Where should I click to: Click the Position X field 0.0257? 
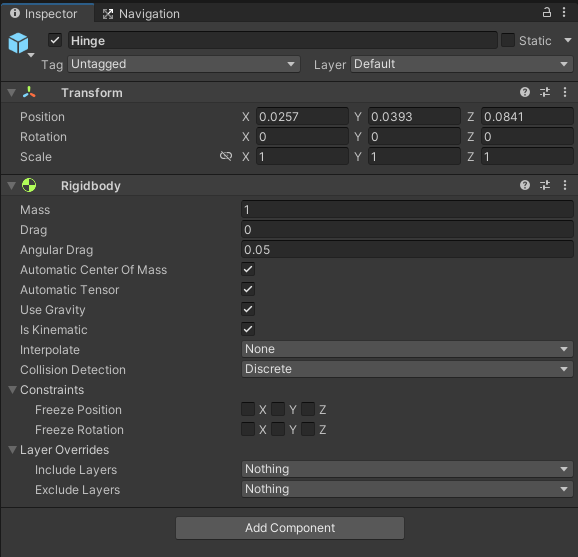coord(302,116)
